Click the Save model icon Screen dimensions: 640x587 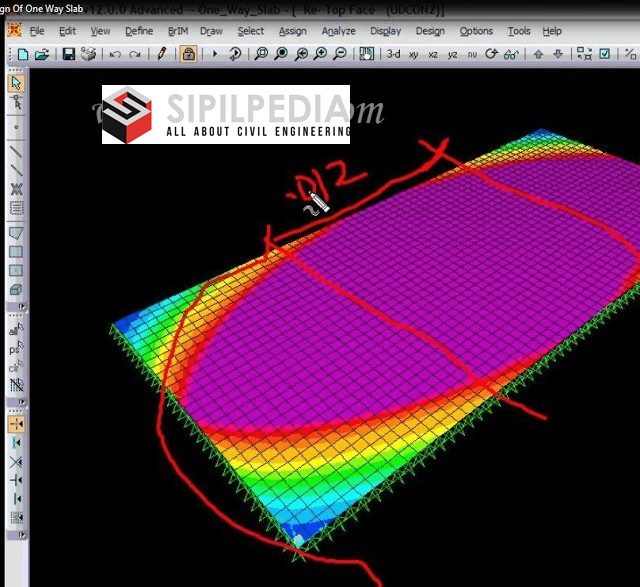tap(68, 54)
